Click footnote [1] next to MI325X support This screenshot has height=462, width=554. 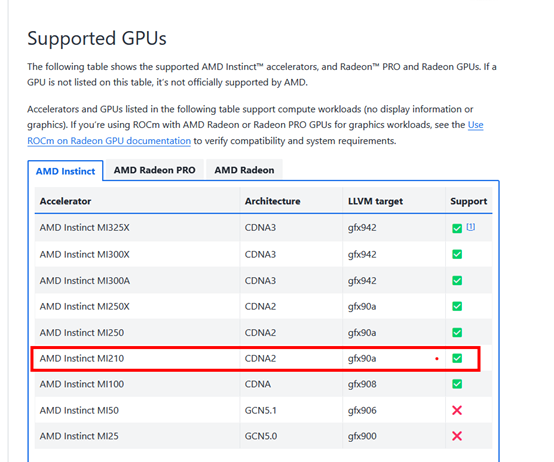471,227
